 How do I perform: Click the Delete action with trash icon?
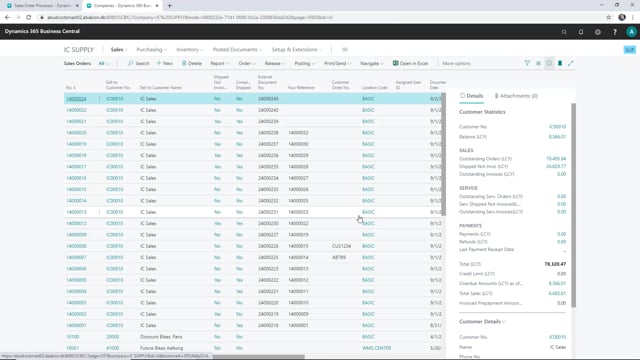pos(192,63)
